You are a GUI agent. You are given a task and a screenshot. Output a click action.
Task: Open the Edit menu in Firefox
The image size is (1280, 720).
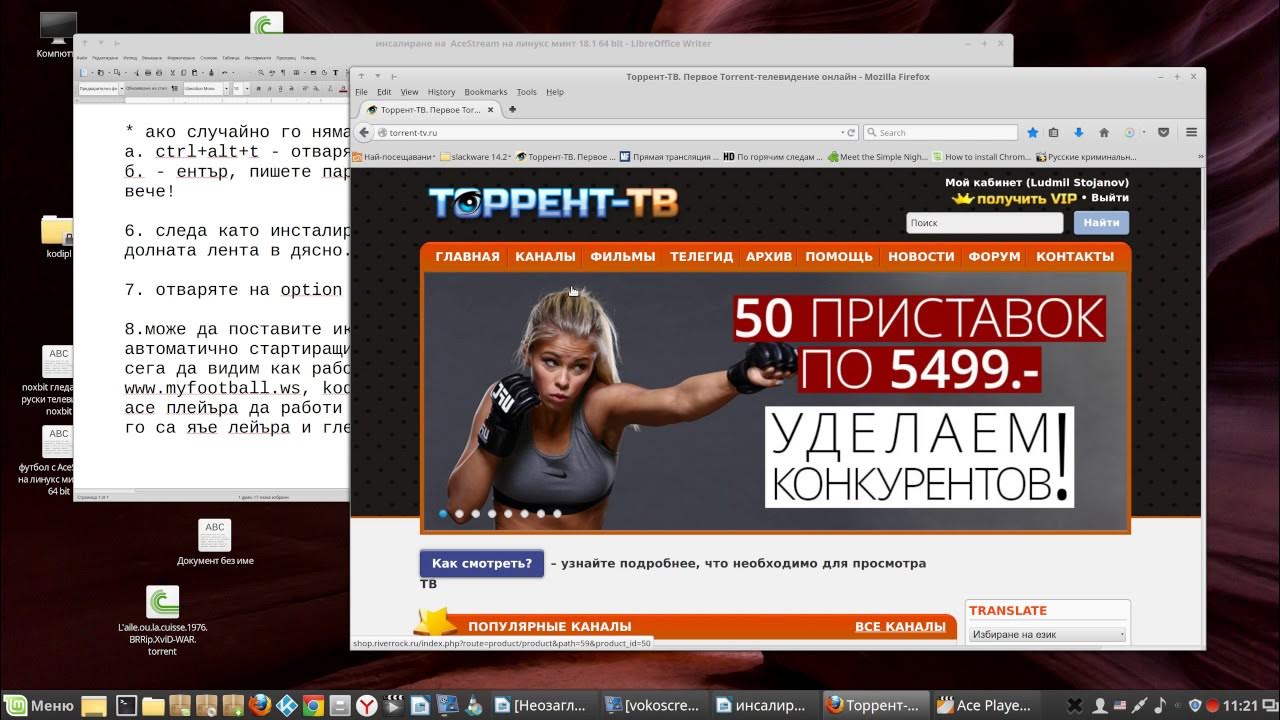(384, 92)
